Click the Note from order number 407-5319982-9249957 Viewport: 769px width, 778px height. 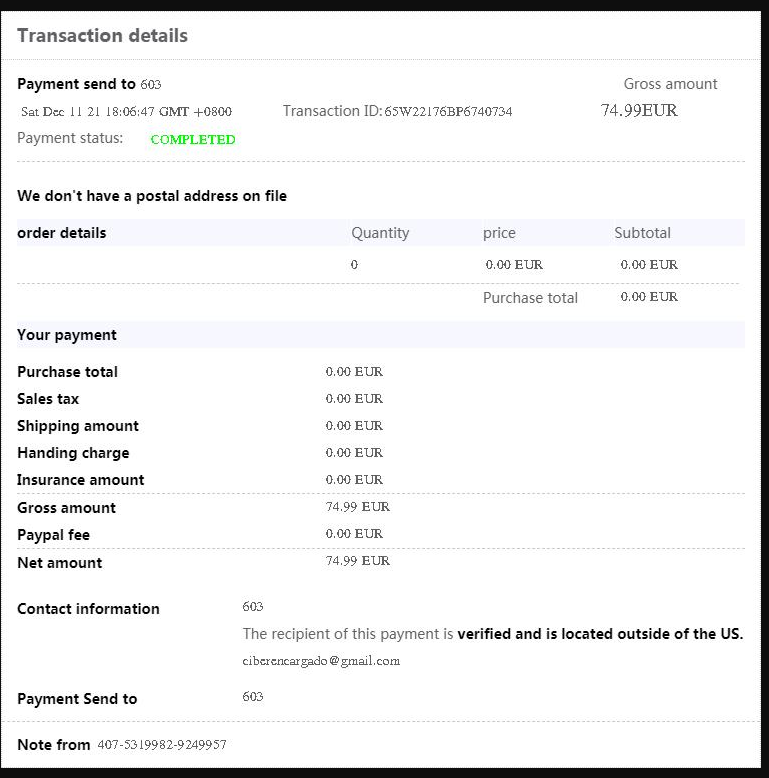coord(162,745)
